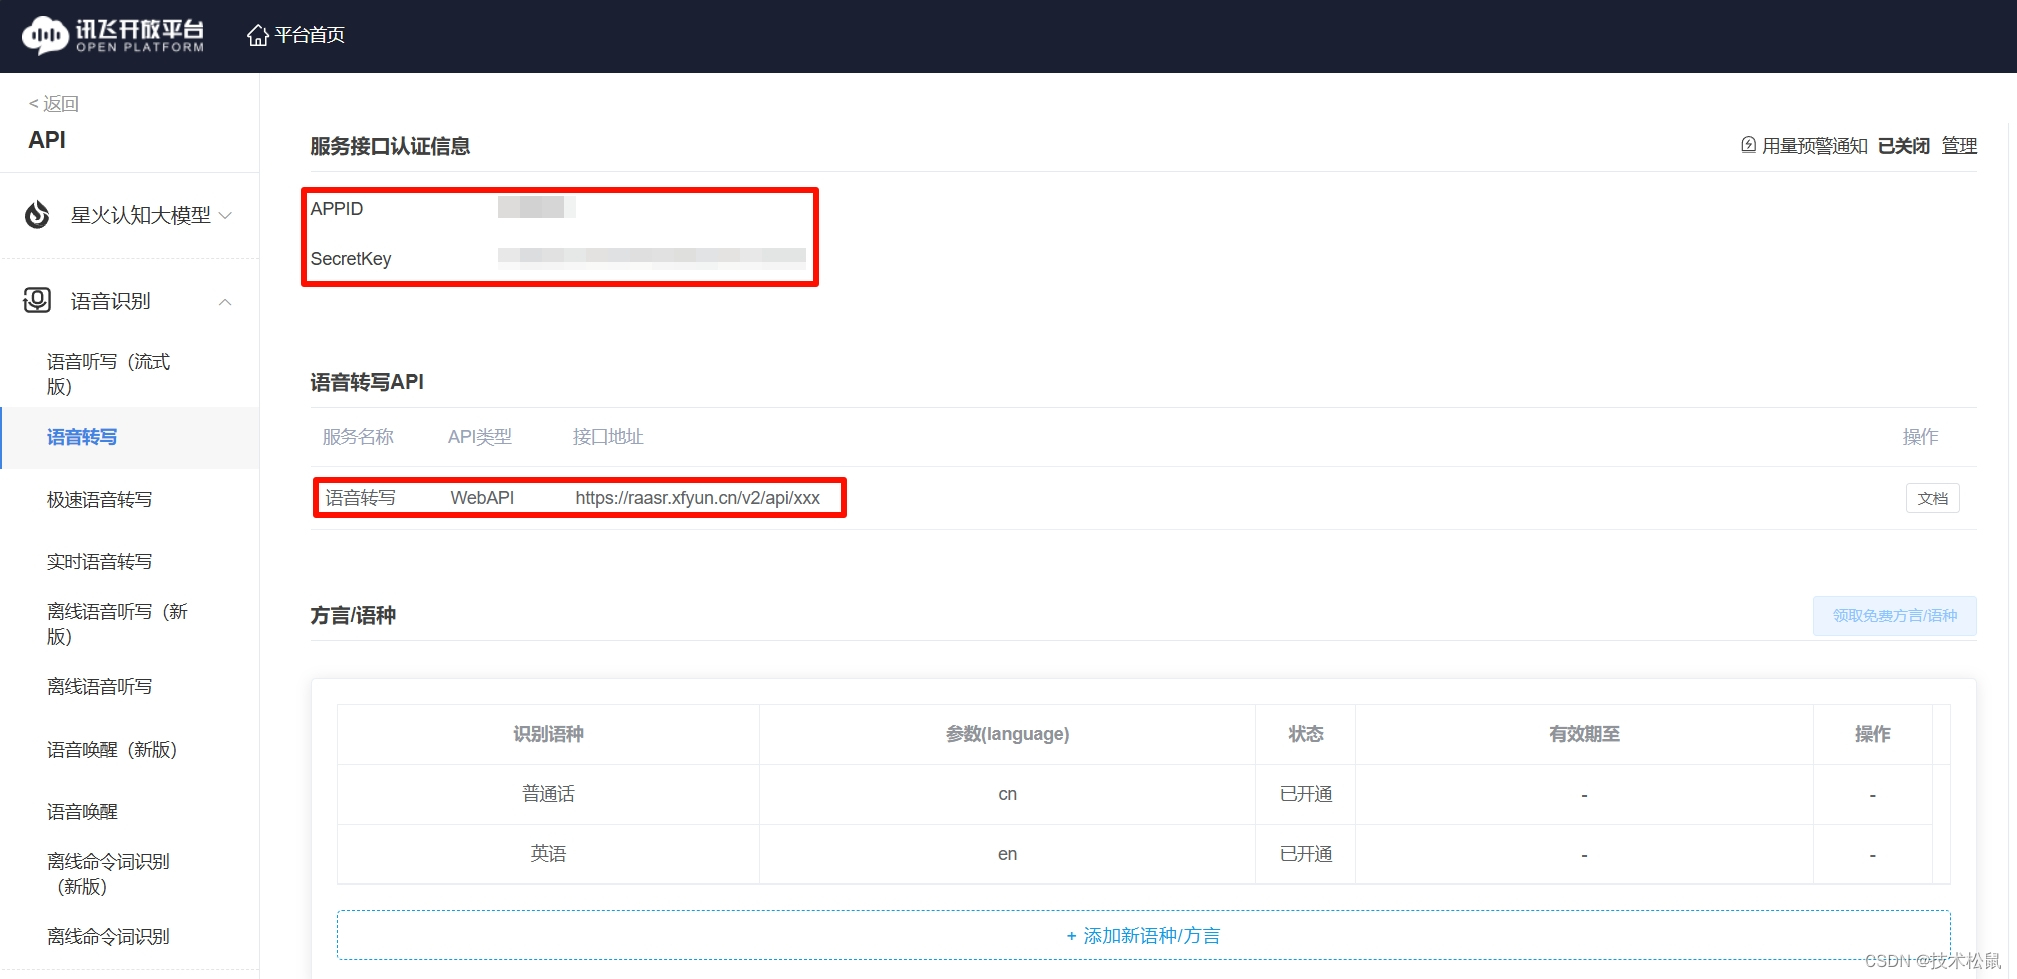Click the 英语 language cell
Viewport: 2017px width, 979px height.
548,854
